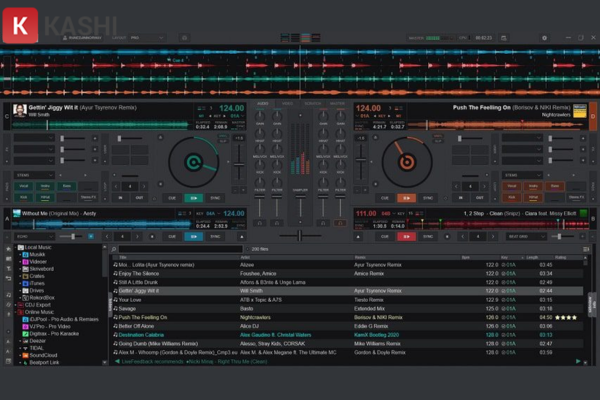600x400 pixels.
Task: Double the loop length on deck C
Action: (144, 186)
